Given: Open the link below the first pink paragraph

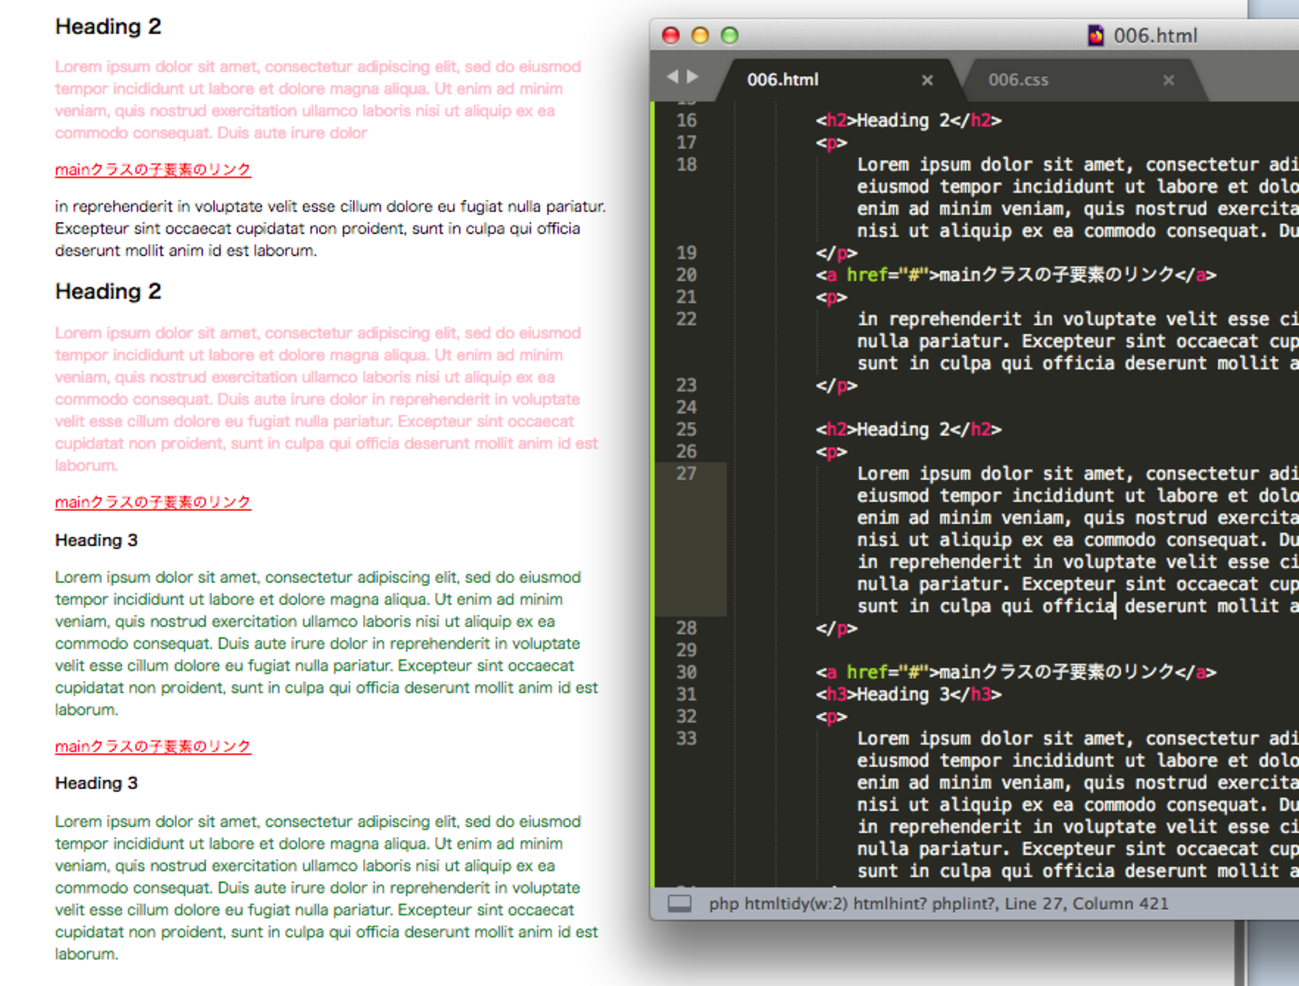Looking at the screenshot, I should click(x=152, y=170).
